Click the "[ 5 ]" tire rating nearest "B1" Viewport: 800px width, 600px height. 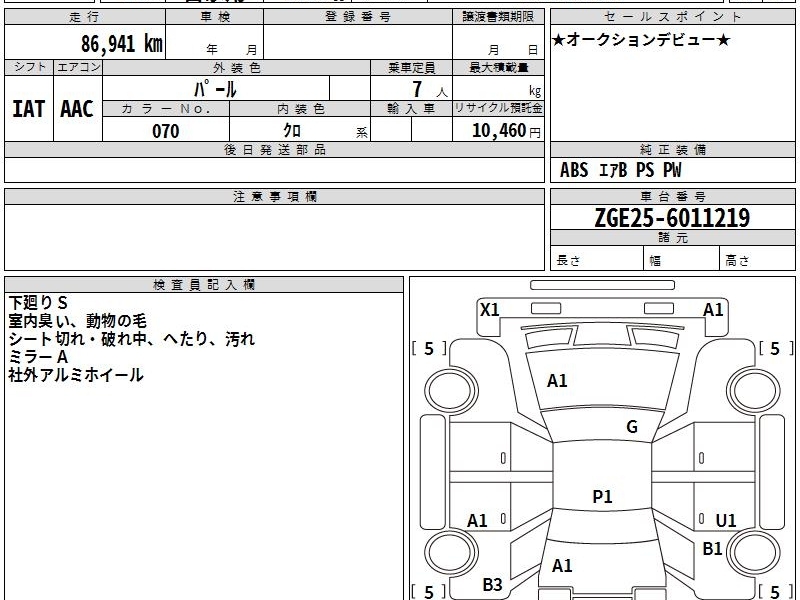pyautogui.click(x=776, y=592)
